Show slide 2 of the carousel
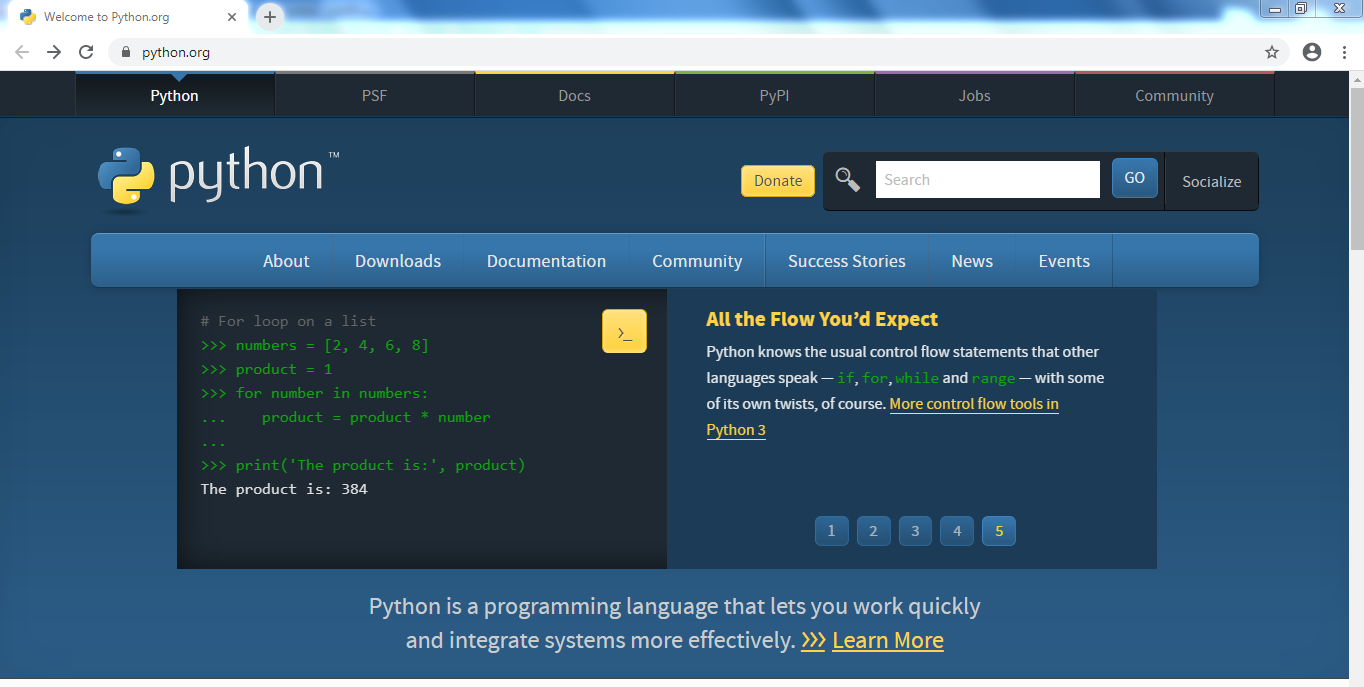 point(873,531)
